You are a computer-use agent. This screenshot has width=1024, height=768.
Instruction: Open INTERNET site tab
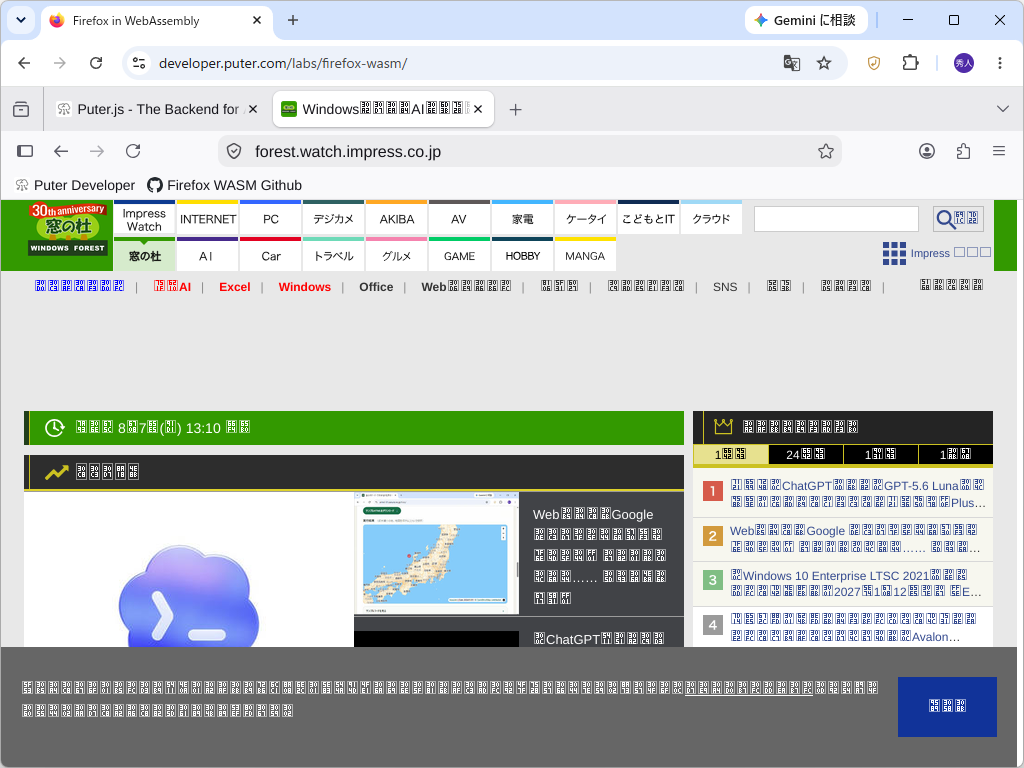click(x=208, y=219)
